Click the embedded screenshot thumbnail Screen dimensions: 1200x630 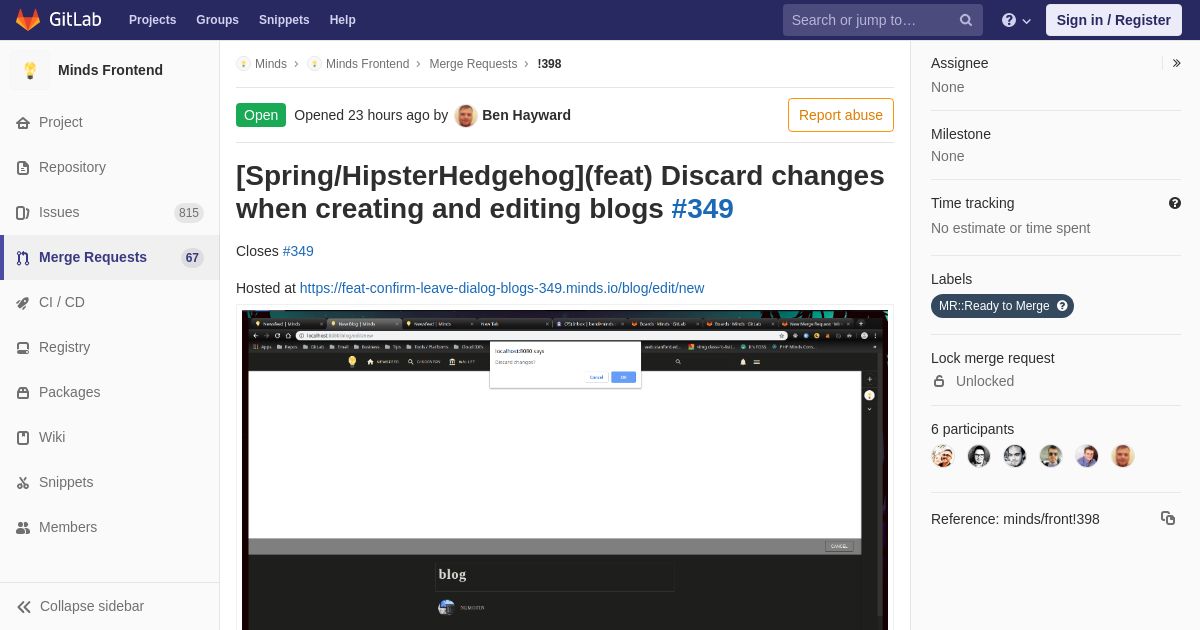pos(565,469)
